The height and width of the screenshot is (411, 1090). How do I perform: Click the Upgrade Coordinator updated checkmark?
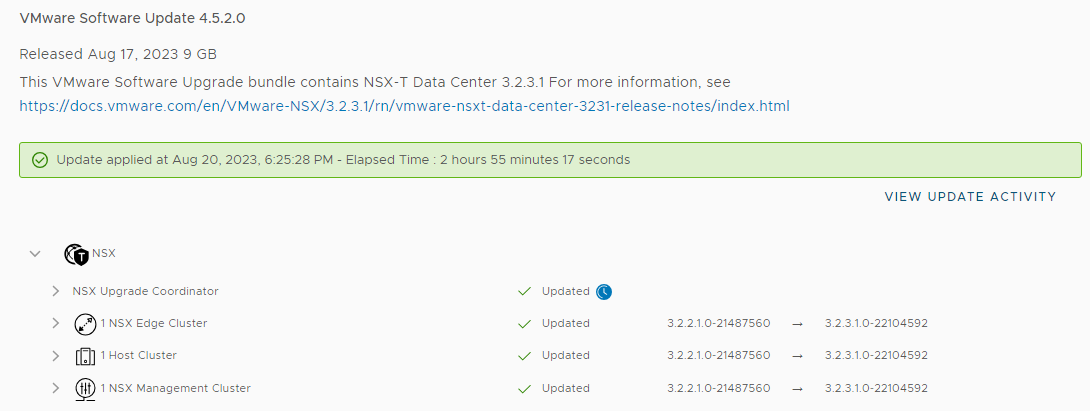524,292
